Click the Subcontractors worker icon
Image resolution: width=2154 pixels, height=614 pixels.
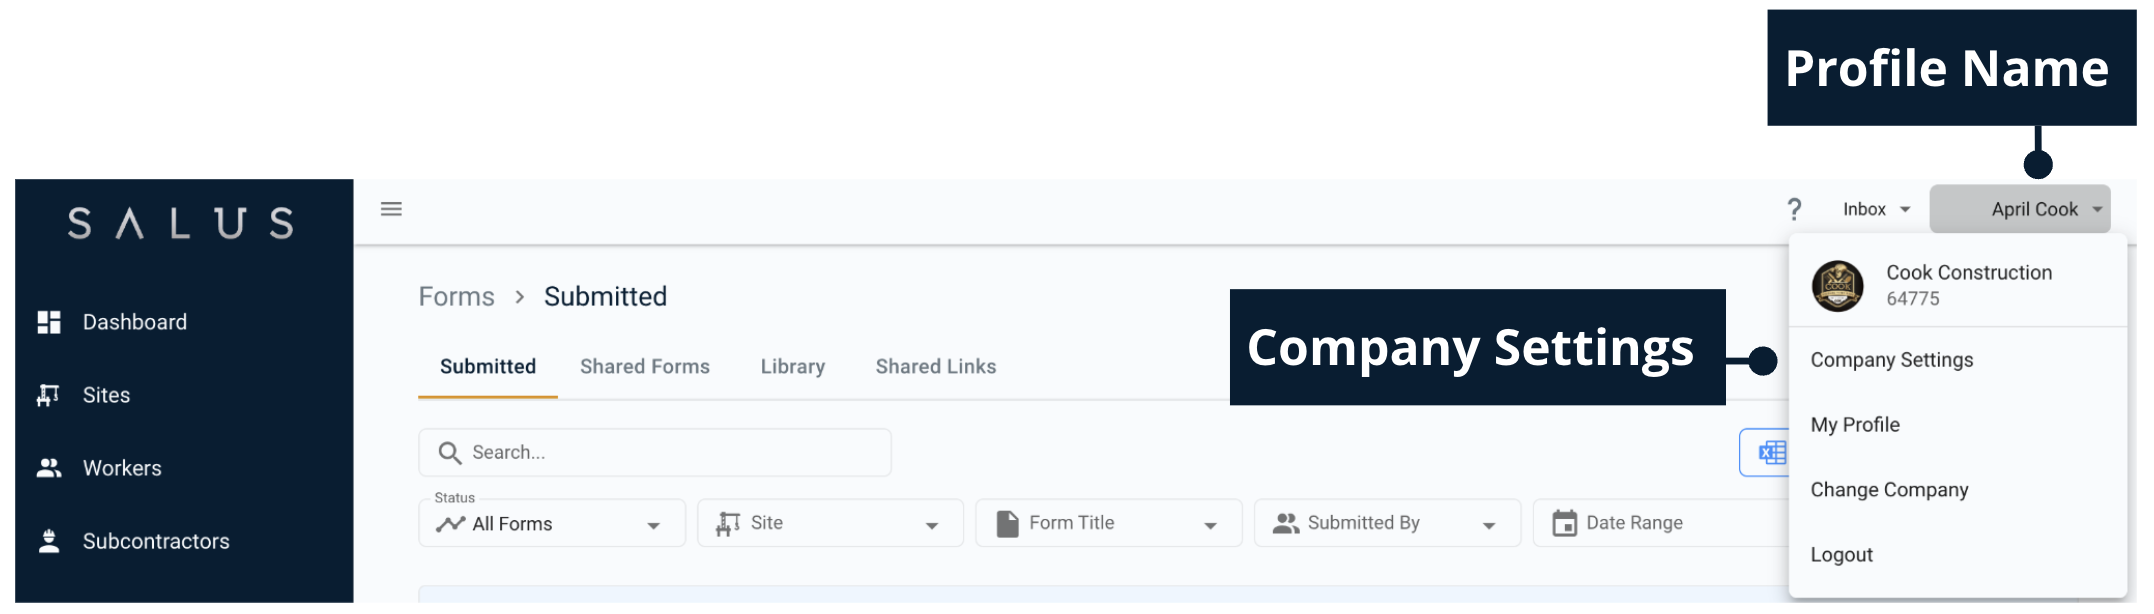[x=49, y=541]
